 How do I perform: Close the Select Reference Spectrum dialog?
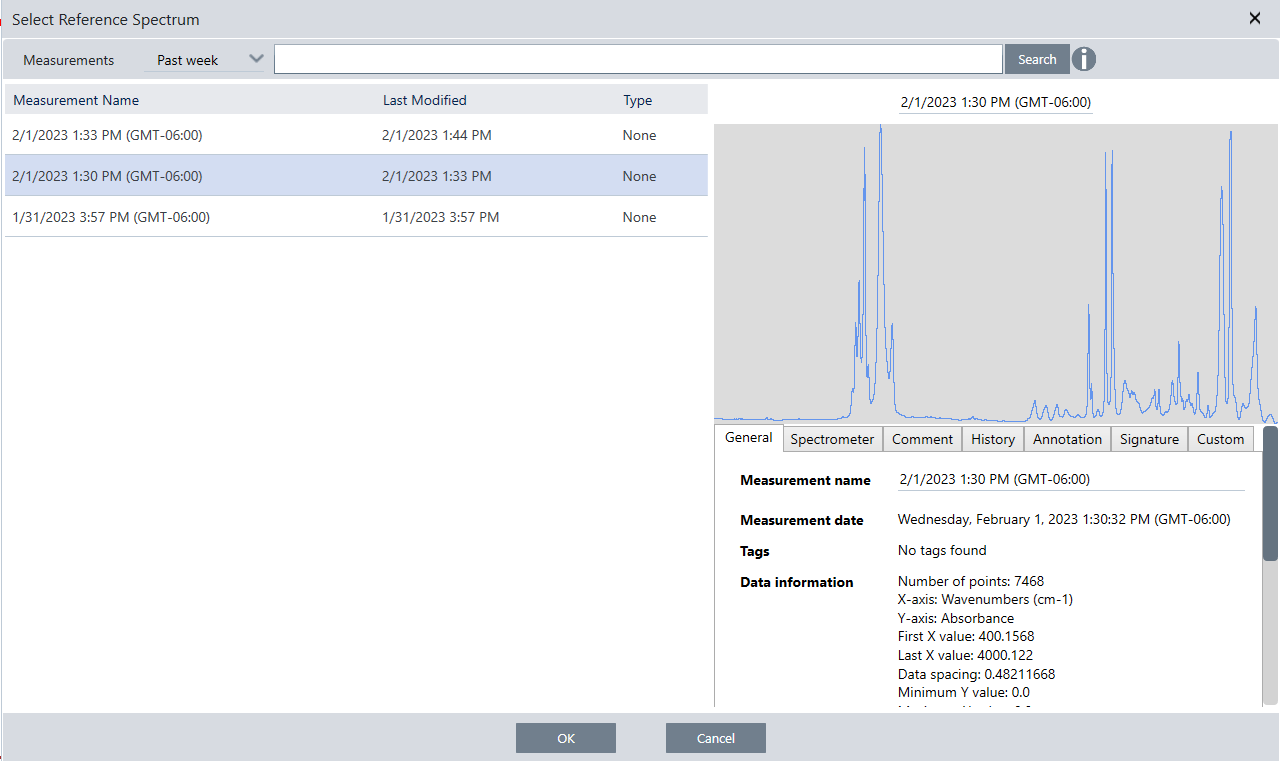coord(1255,18)
